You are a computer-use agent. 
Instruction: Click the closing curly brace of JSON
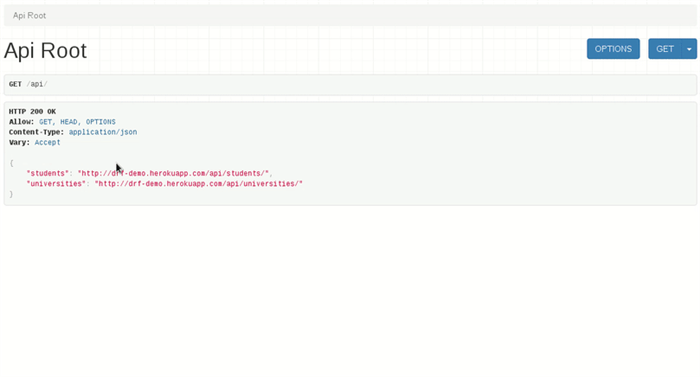(x=11, y=194)
